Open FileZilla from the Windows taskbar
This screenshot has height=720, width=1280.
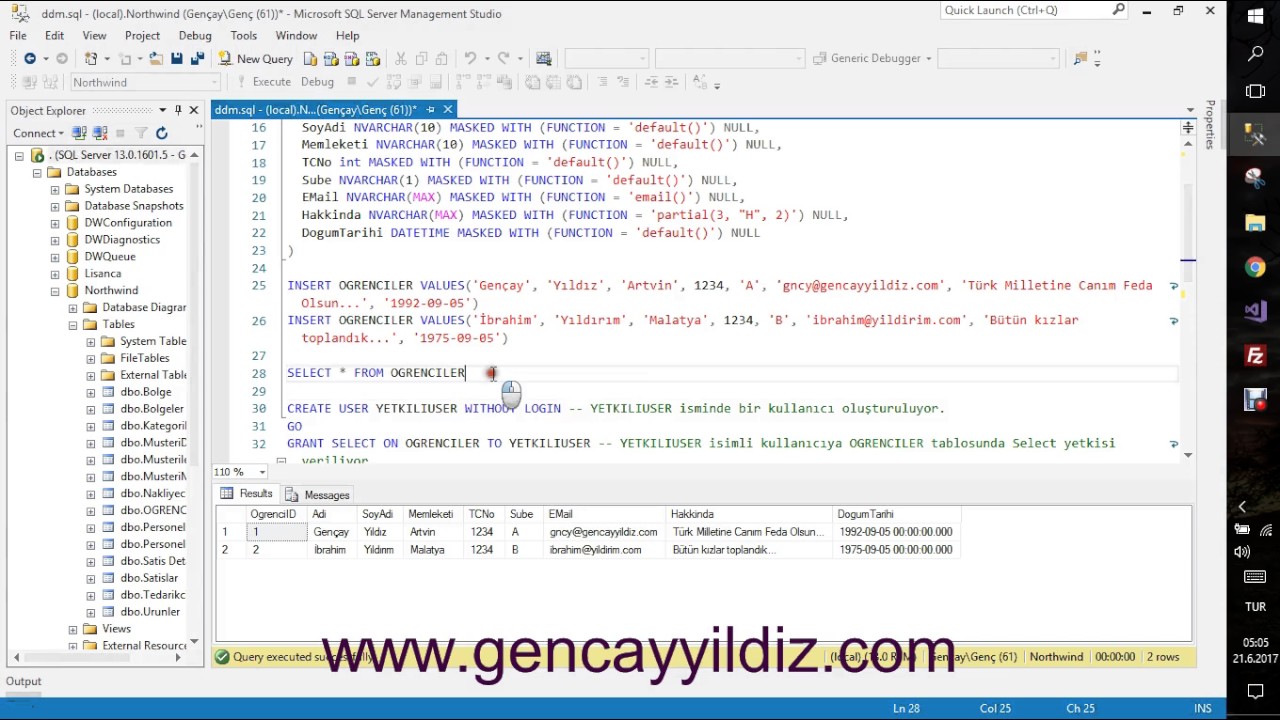1255,356
